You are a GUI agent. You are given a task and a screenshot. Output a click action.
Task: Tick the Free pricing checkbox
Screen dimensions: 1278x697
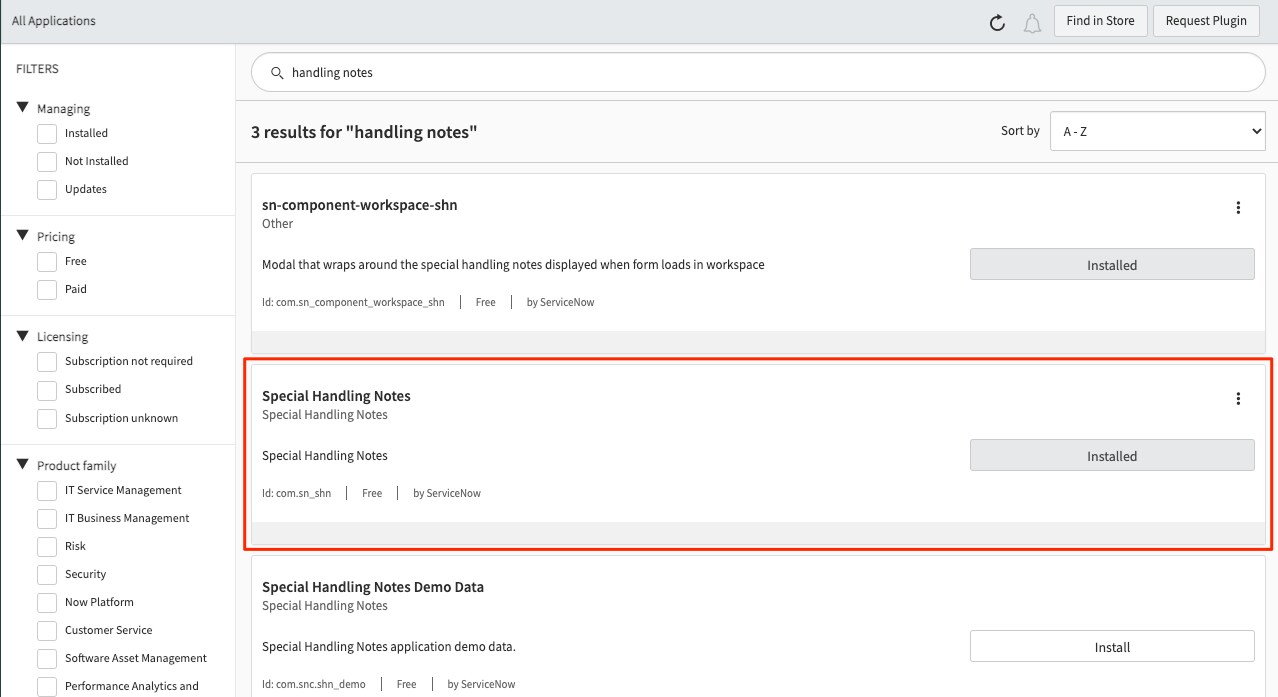(47, 261)
